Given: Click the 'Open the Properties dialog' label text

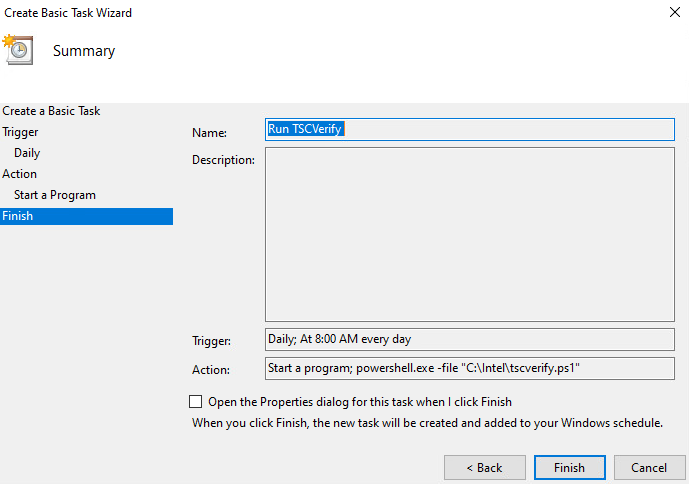Looking at the screenshot, I should click(x=360, y=402).
